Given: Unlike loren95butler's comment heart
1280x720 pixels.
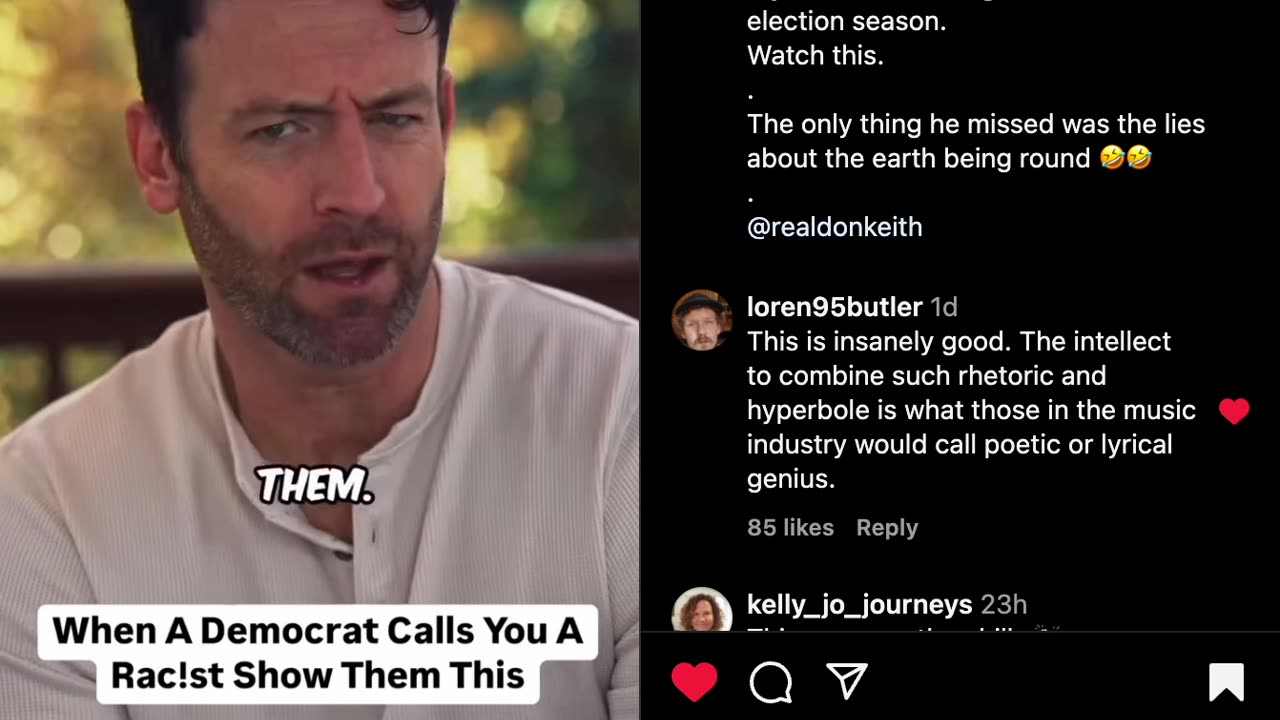Looking at the screenshot, I should click(1234, 411).
